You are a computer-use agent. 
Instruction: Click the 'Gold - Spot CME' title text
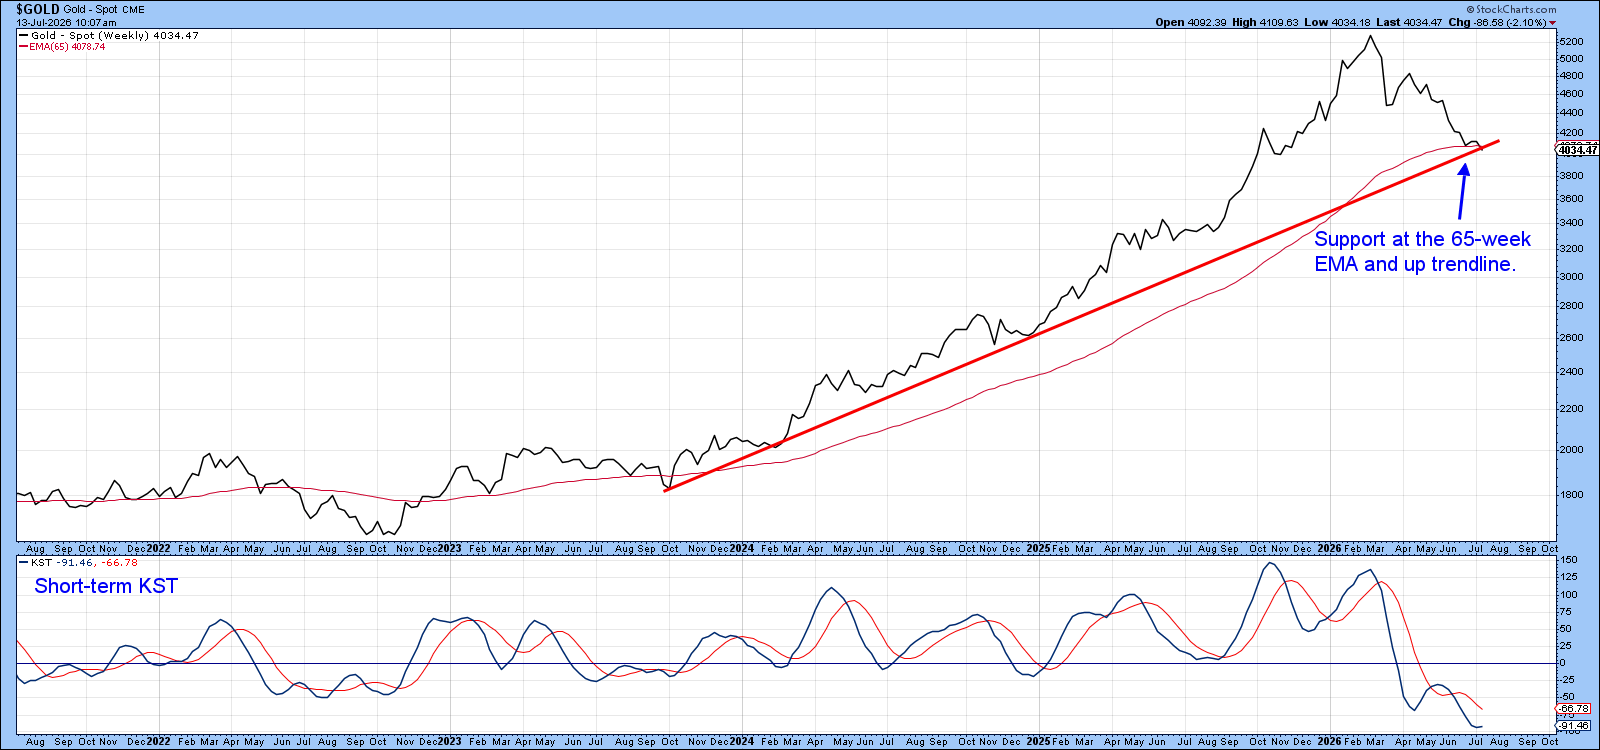click(x=105, y=10)
